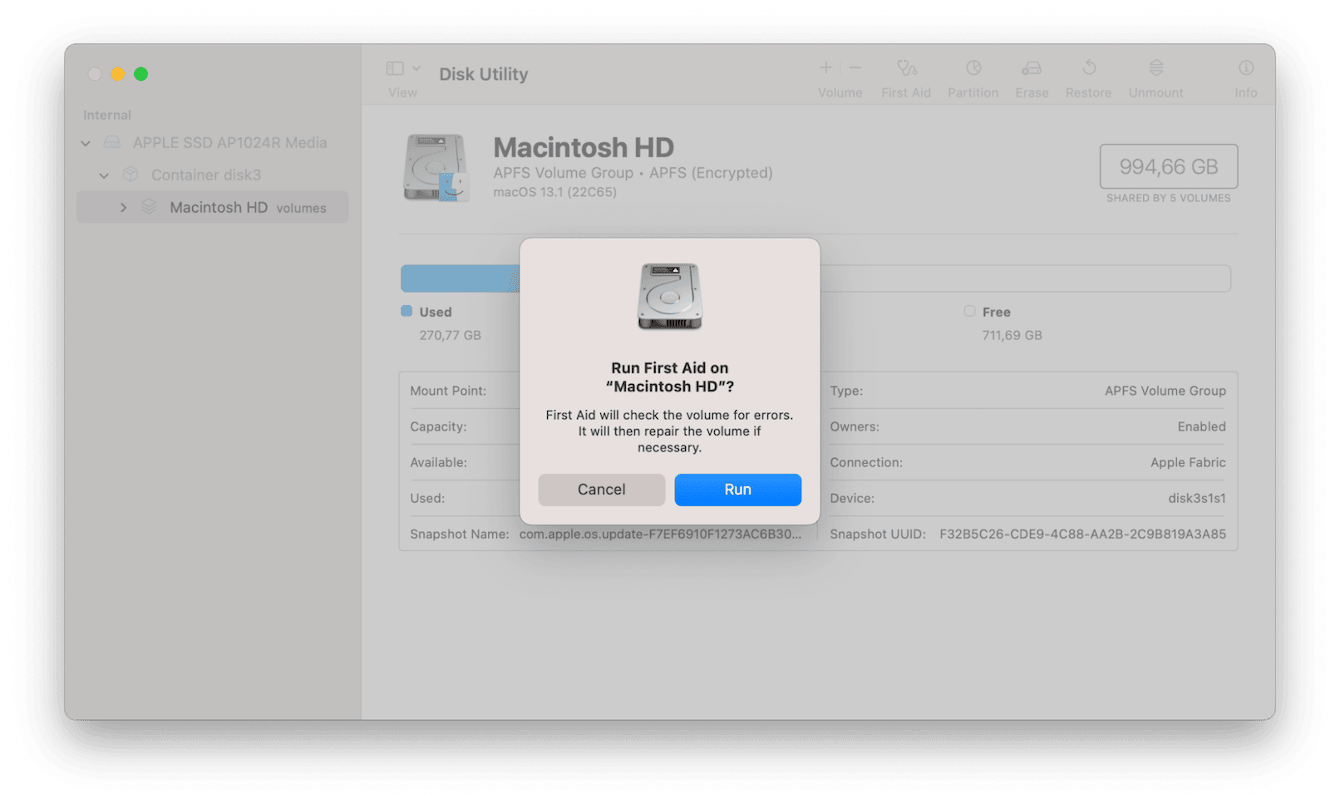Click the 994,66 GB capacity field
The image size is (1340, 806).
1168,166
